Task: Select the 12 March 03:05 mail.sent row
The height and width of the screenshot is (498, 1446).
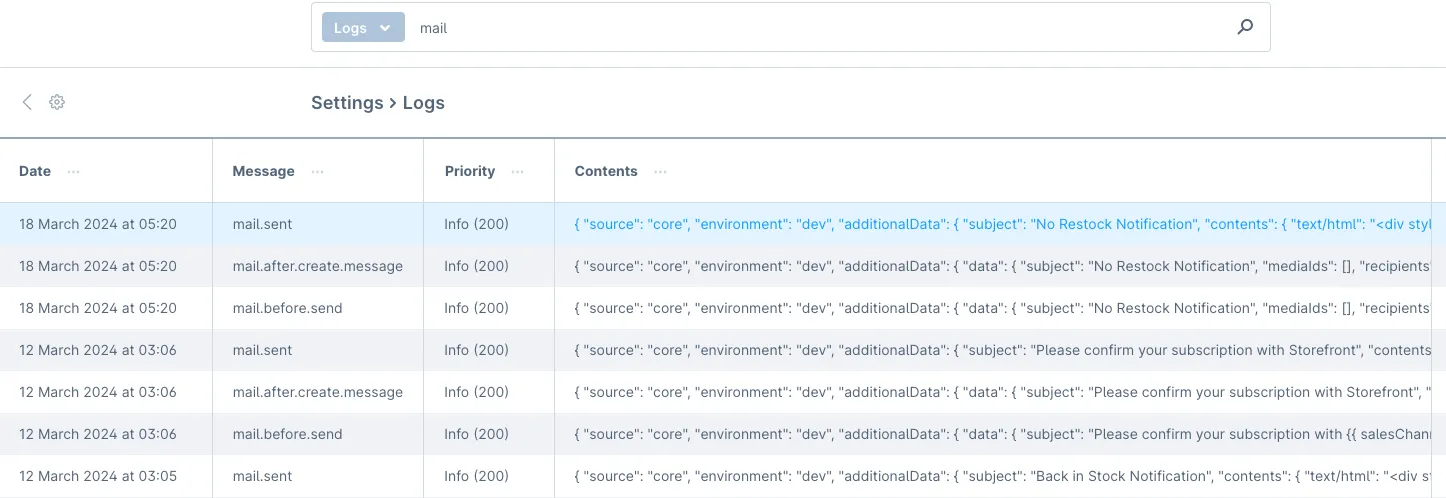Action: click(262, 476)
